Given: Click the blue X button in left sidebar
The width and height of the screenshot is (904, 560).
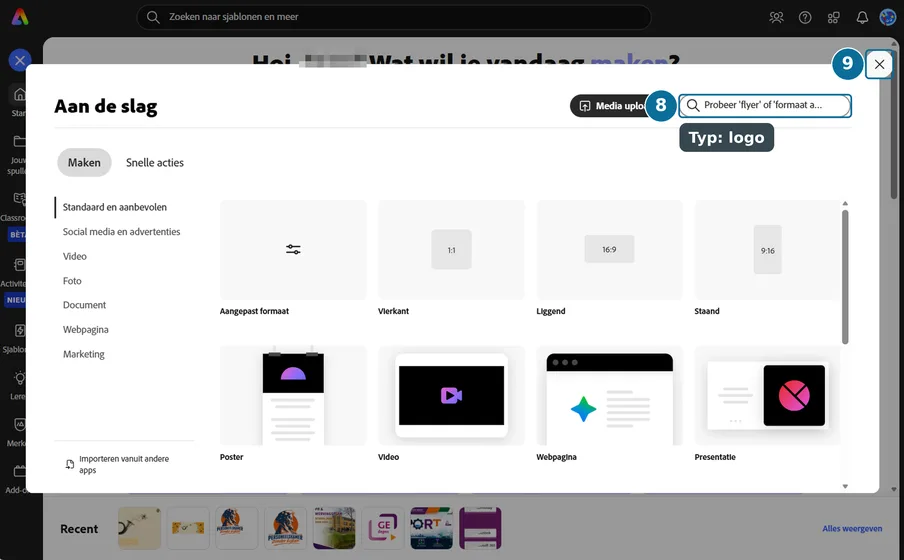Looking at the screenshot, I should pos(20,60).
